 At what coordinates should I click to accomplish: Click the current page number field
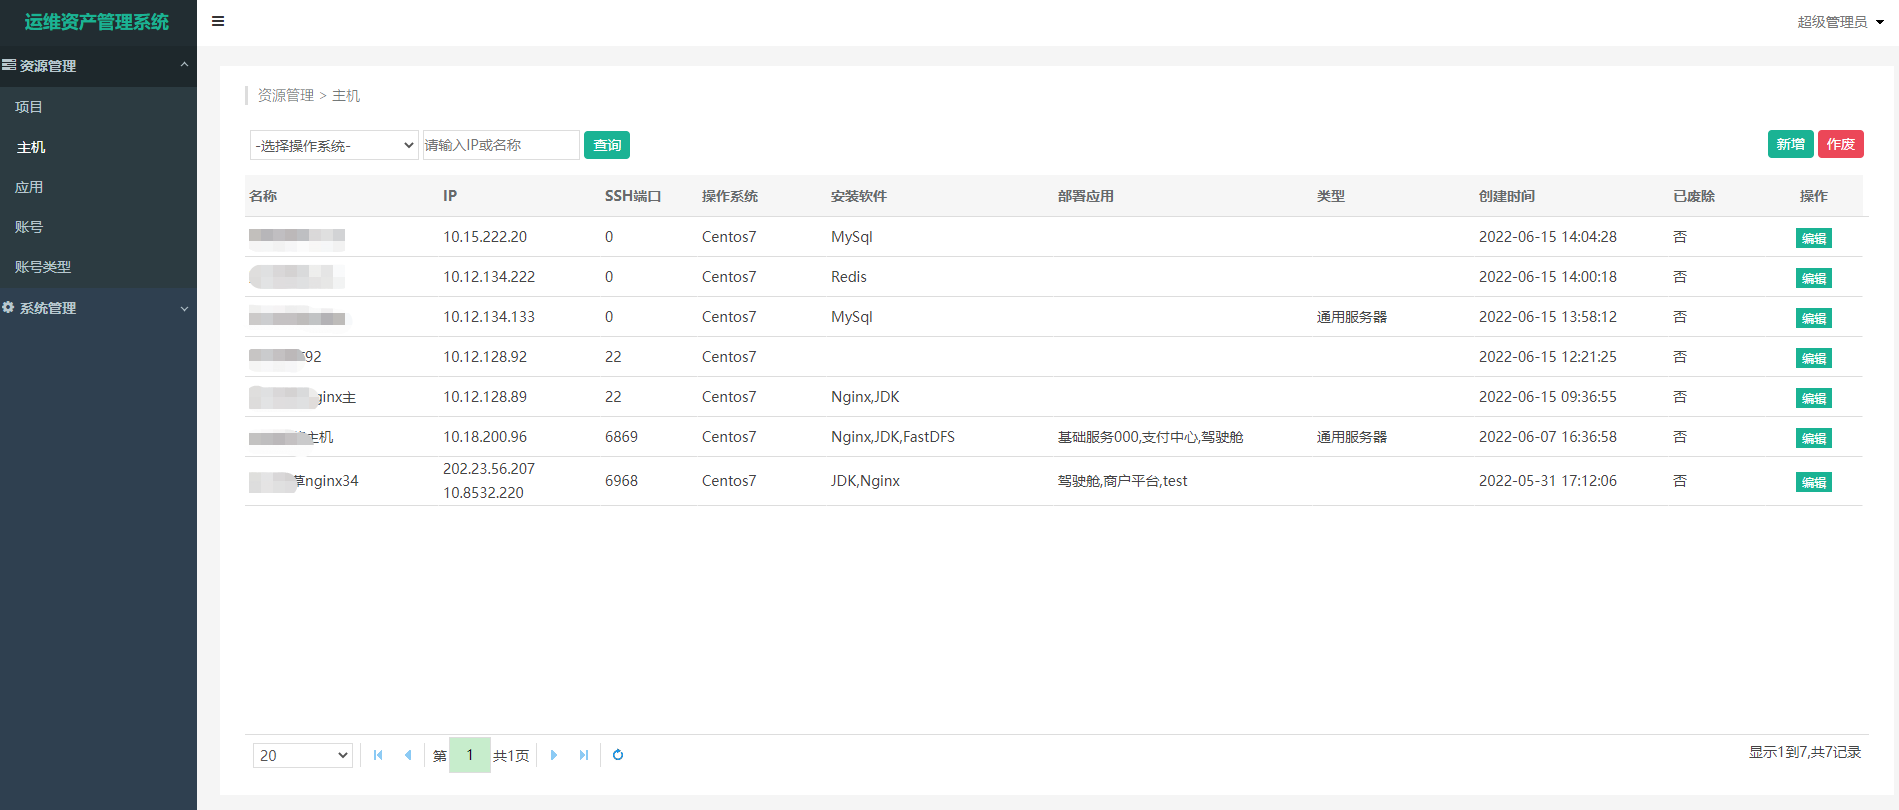[x=470, y=755]
